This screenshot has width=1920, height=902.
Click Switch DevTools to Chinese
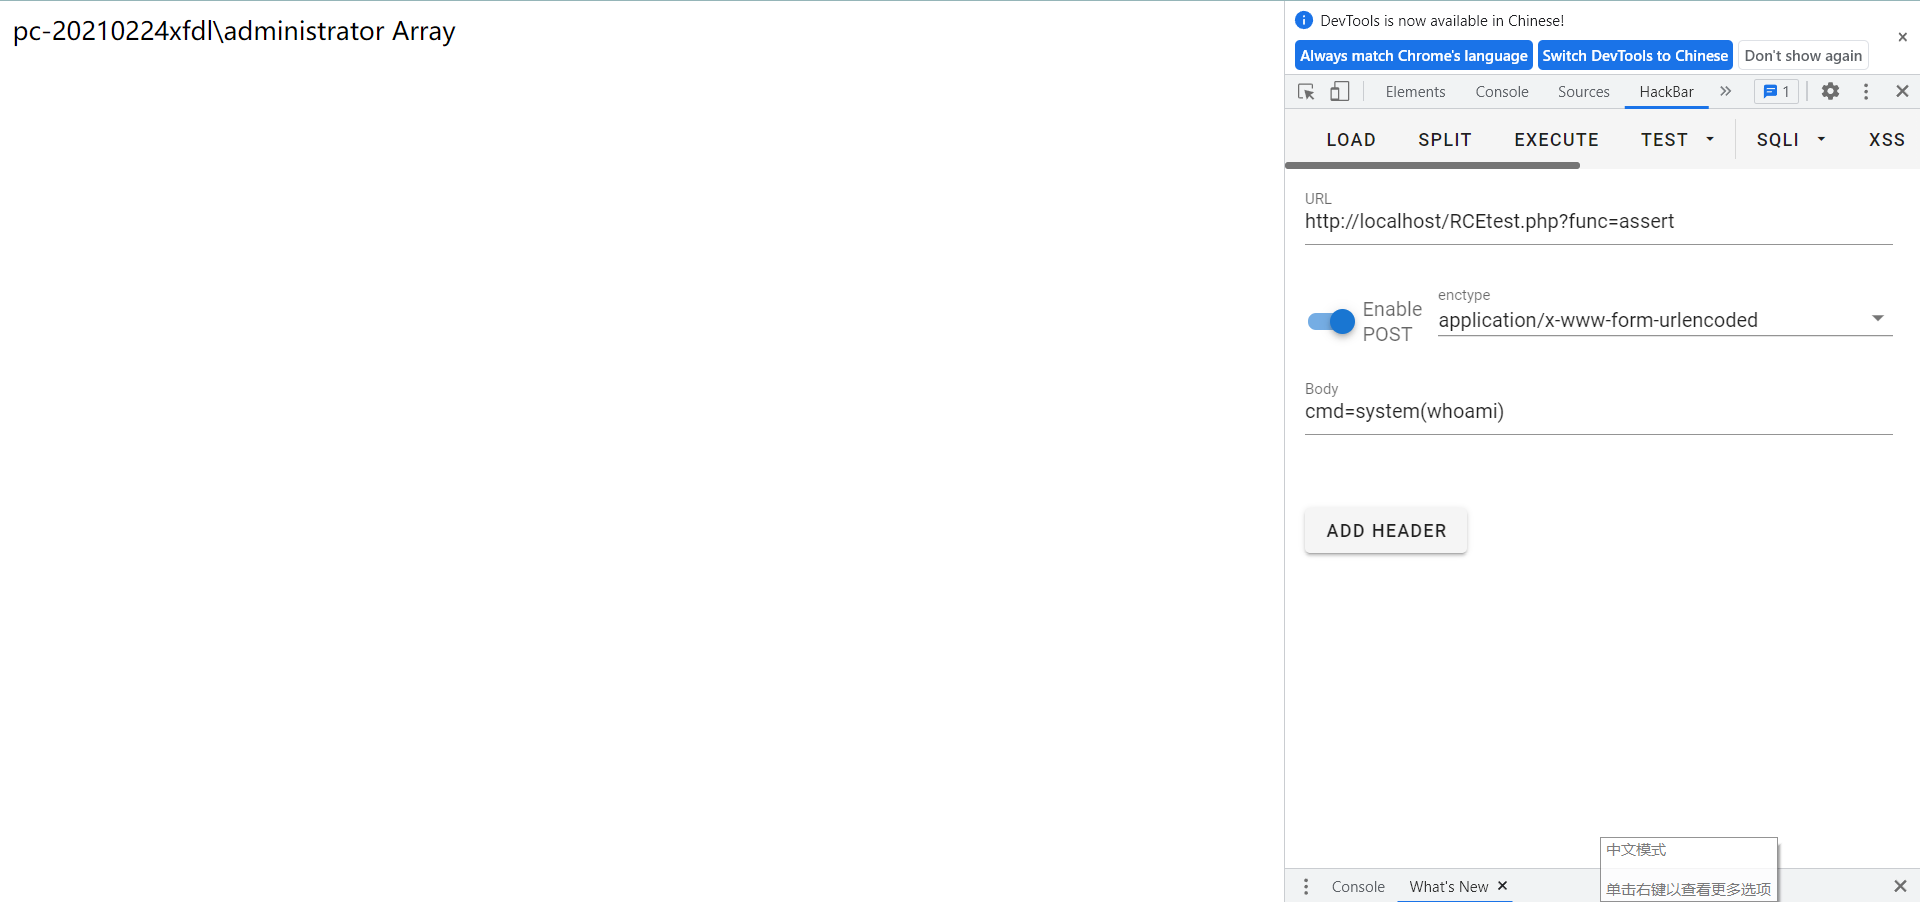(x=1634, y=56)
